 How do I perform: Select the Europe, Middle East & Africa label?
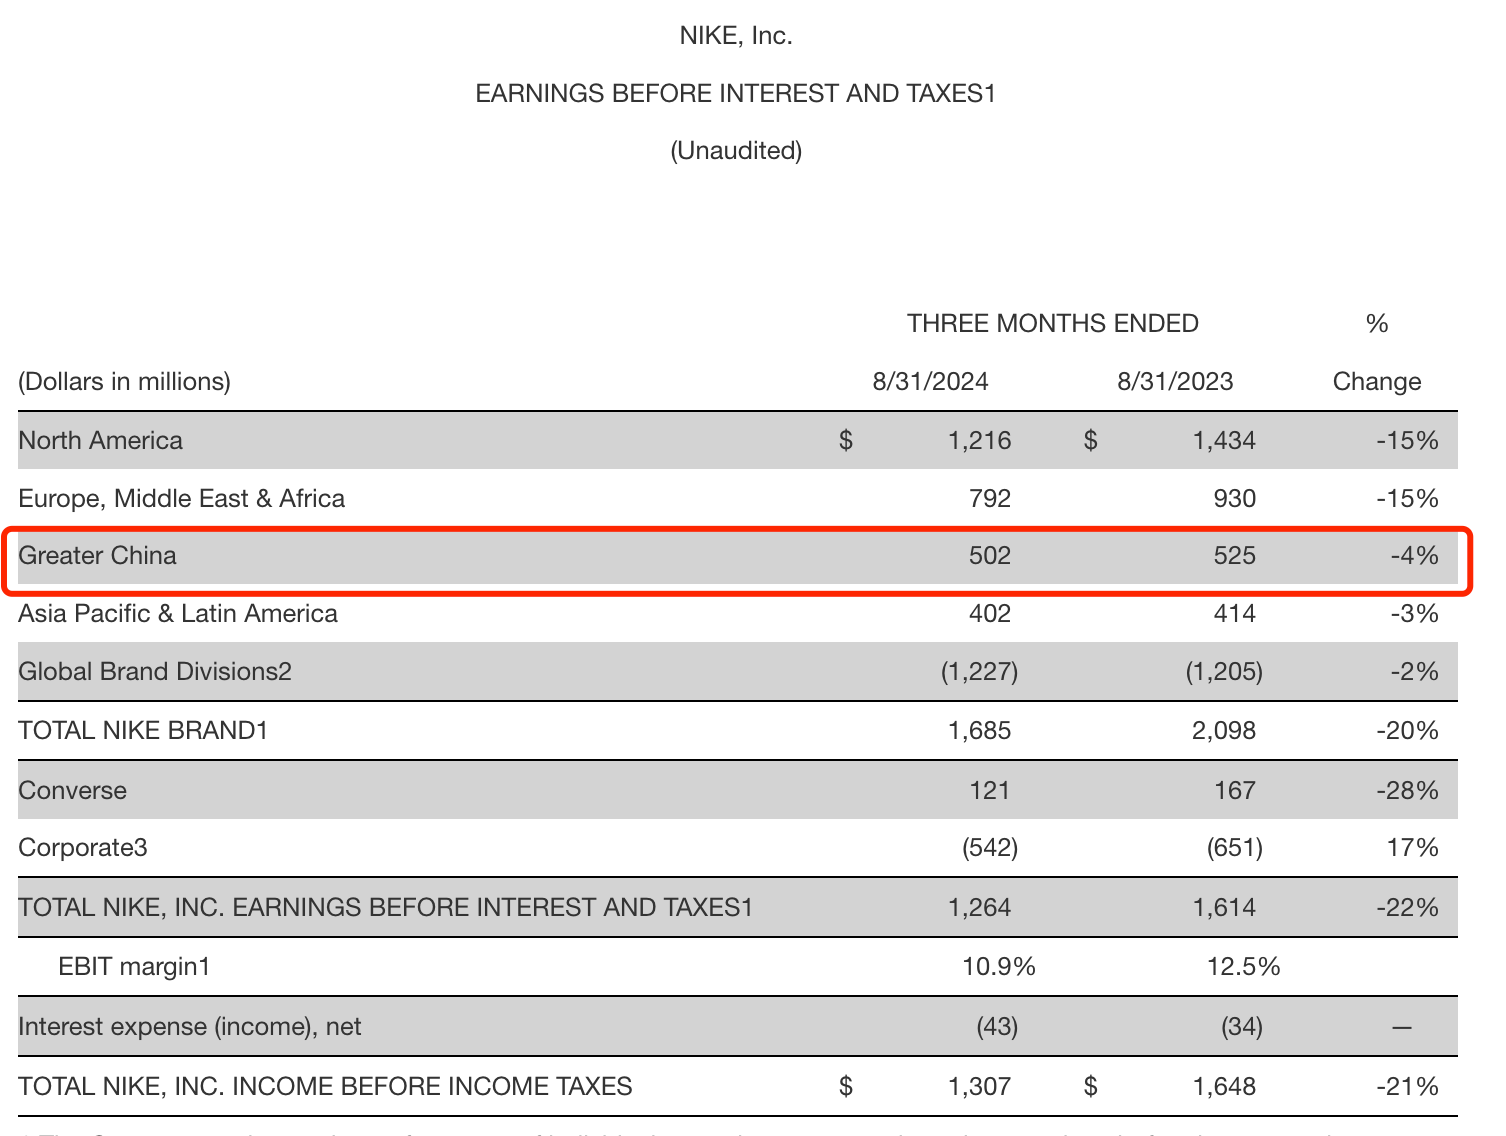coord(181,499)
